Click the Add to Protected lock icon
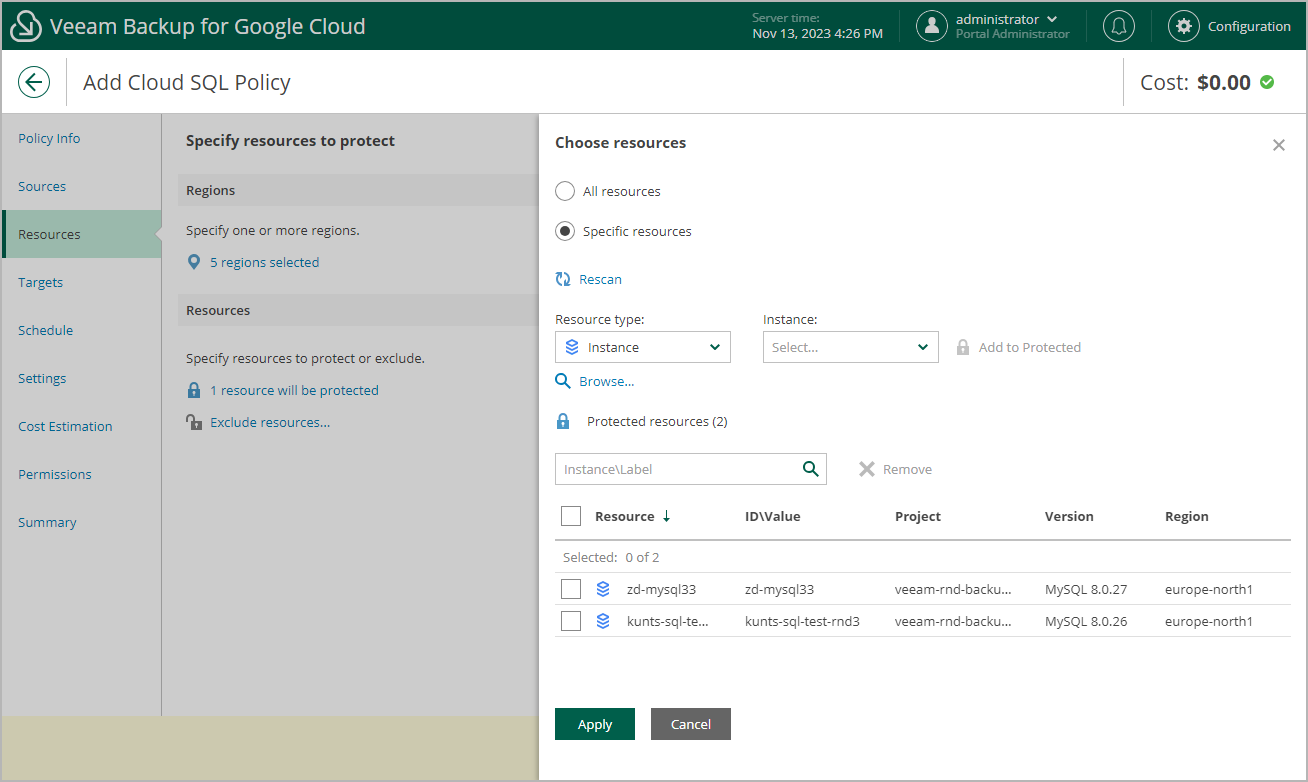The image size is (1308, 782). point(963,347)
